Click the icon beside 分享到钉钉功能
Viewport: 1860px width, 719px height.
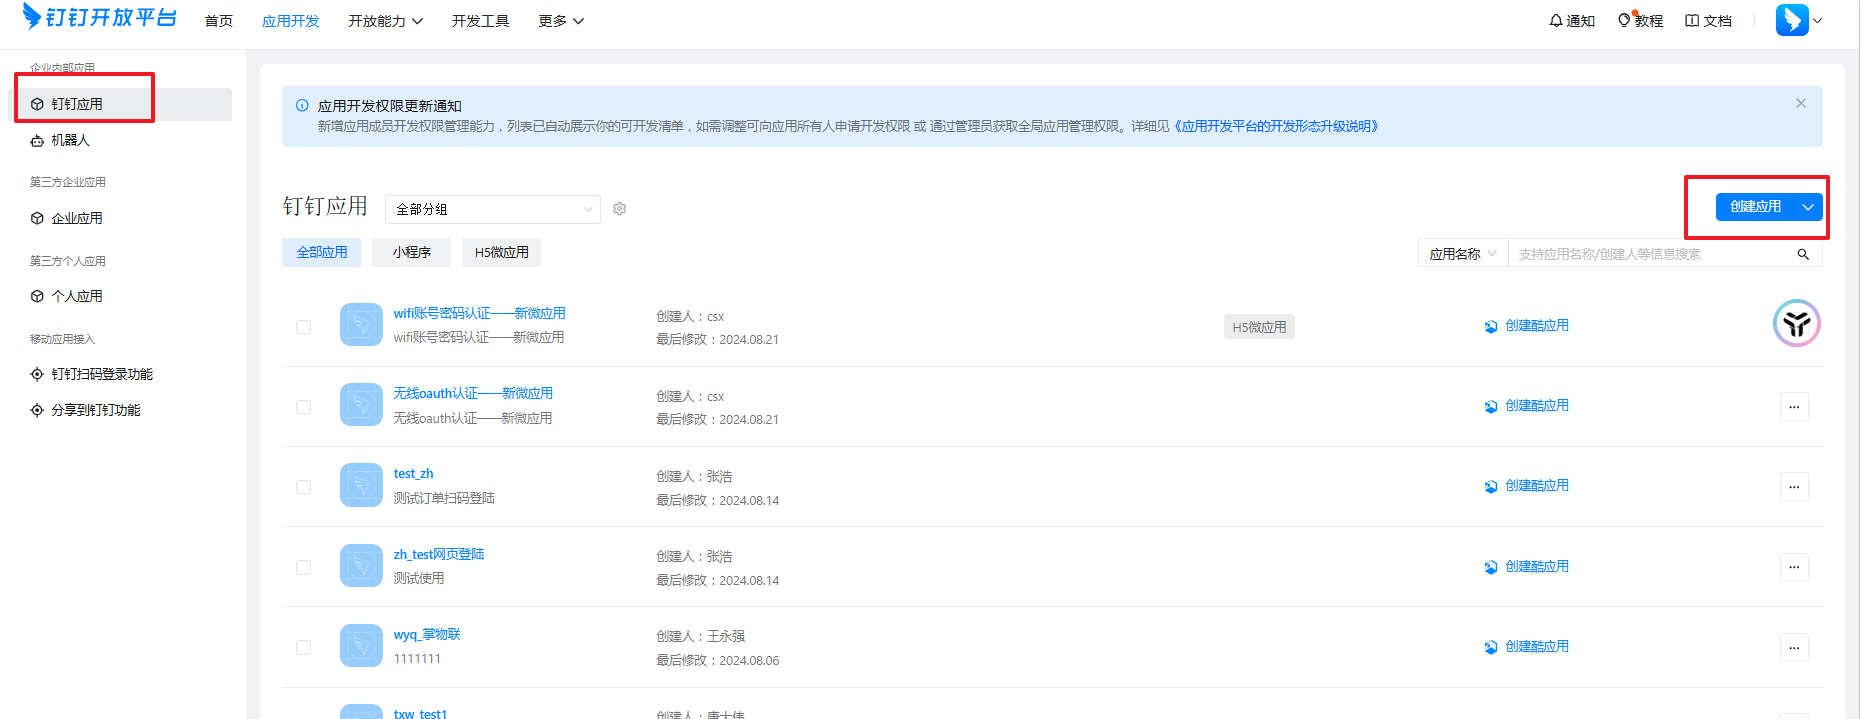pyautogui.click(x=37, y=410)
